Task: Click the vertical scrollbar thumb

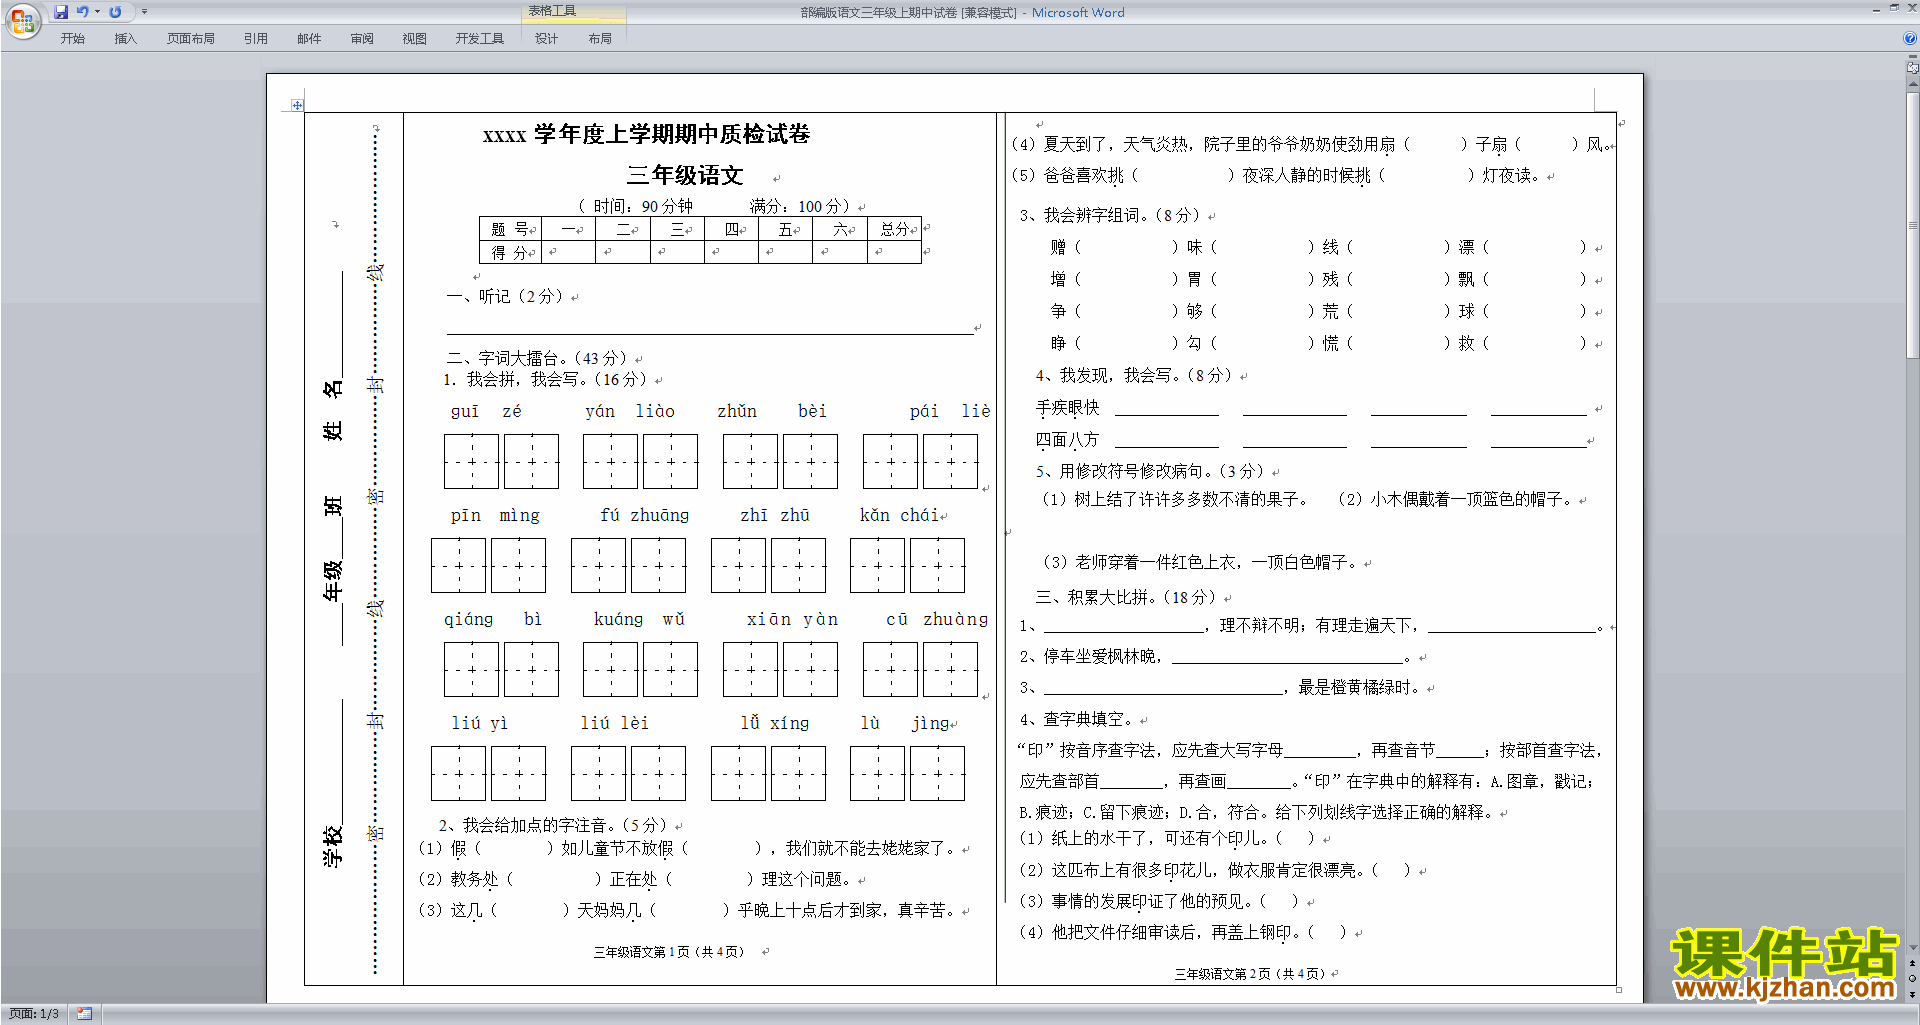Action: 1913,225
